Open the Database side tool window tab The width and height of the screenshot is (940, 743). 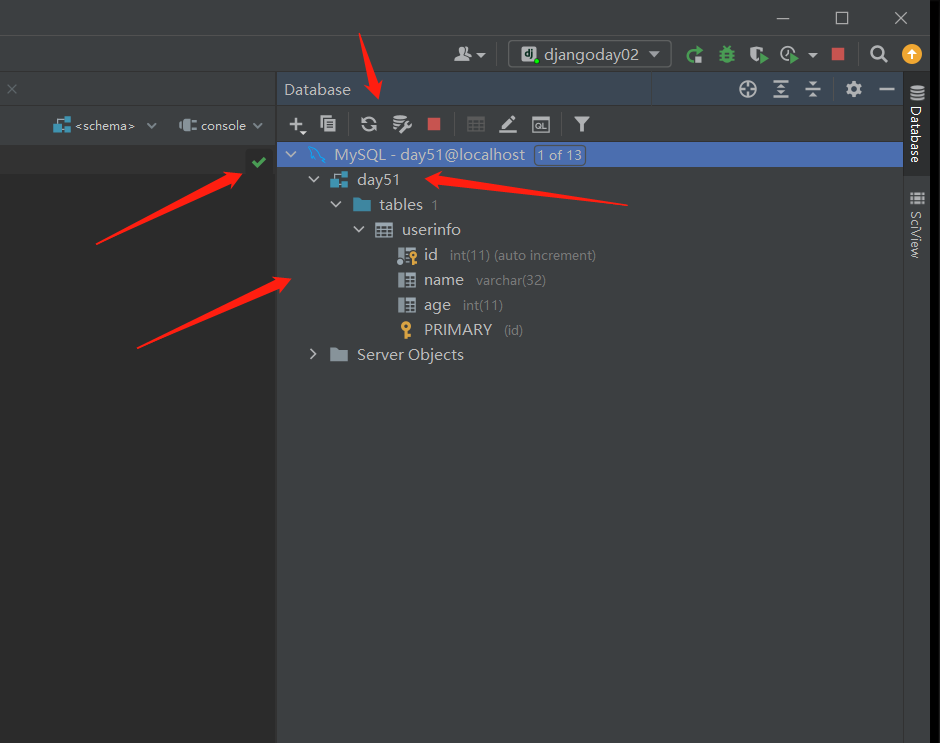(917, 124)
